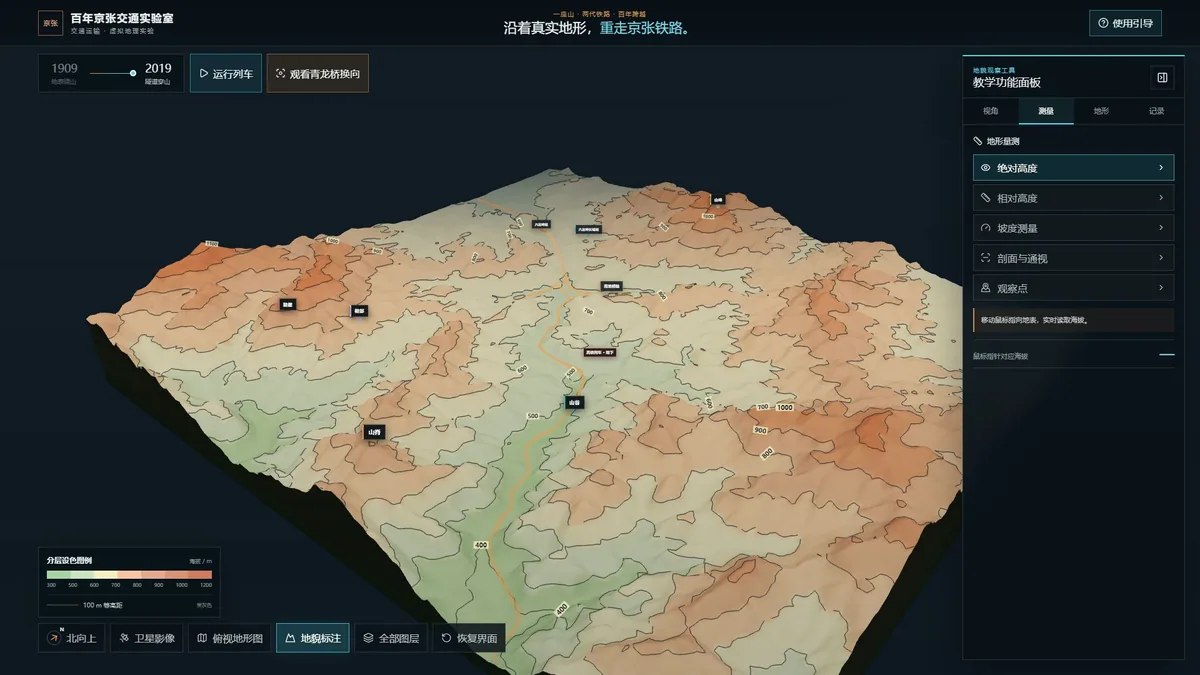This screenshot has width=1200, height=675.
Task: Switch to the 视角 tab
Action: tap(990, 111)
